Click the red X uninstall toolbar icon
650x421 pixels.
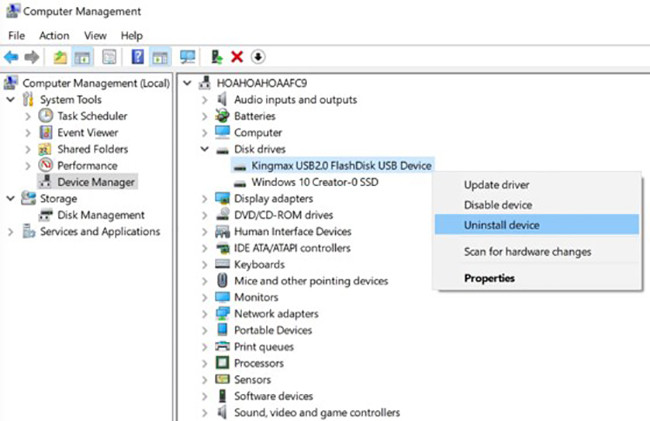[x=237, y=57]
